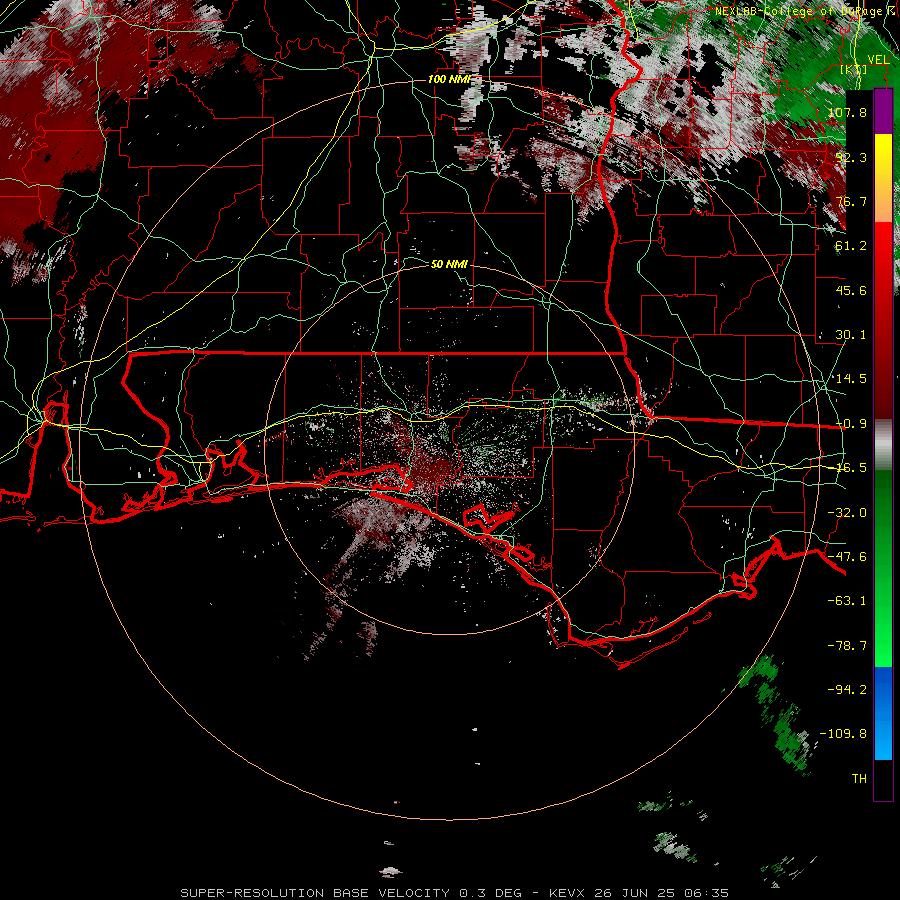Click the 45.6 velocity scale value
Viewport: 900px width, 900px height.
coord(851,290)
